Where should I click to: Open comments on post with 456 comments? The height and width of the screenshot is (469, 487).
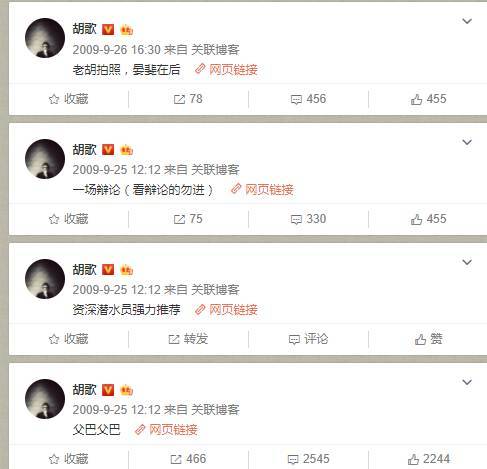(x=308, y=99)
